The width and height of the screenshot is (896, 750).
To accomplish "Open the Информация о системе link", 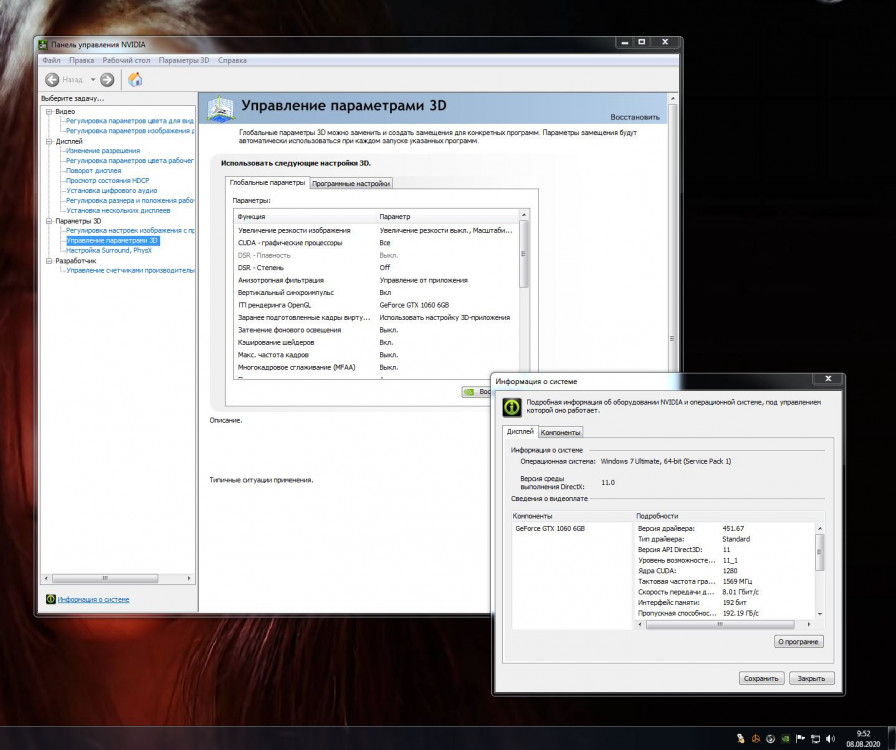I will [93, 599].
